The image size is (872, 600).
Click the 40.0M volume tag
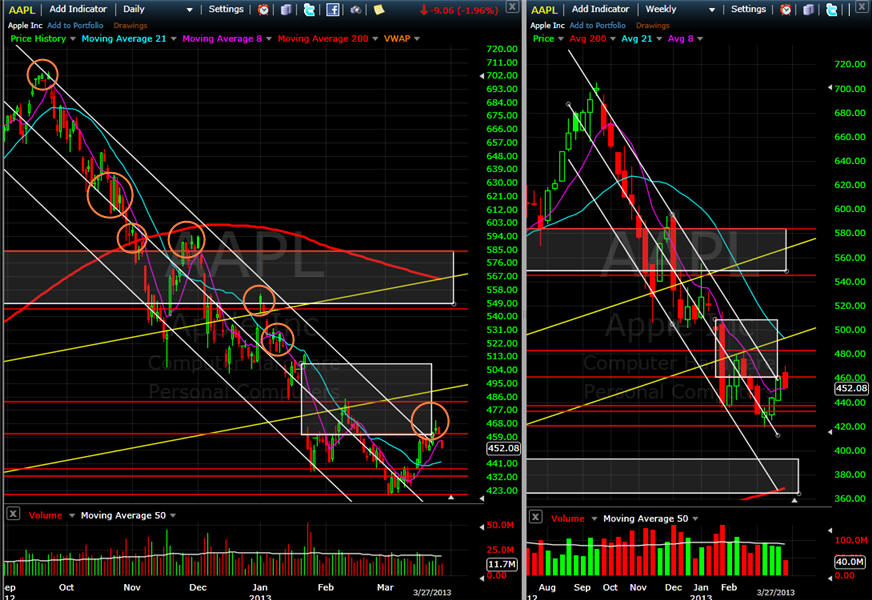tap(850, 562)
